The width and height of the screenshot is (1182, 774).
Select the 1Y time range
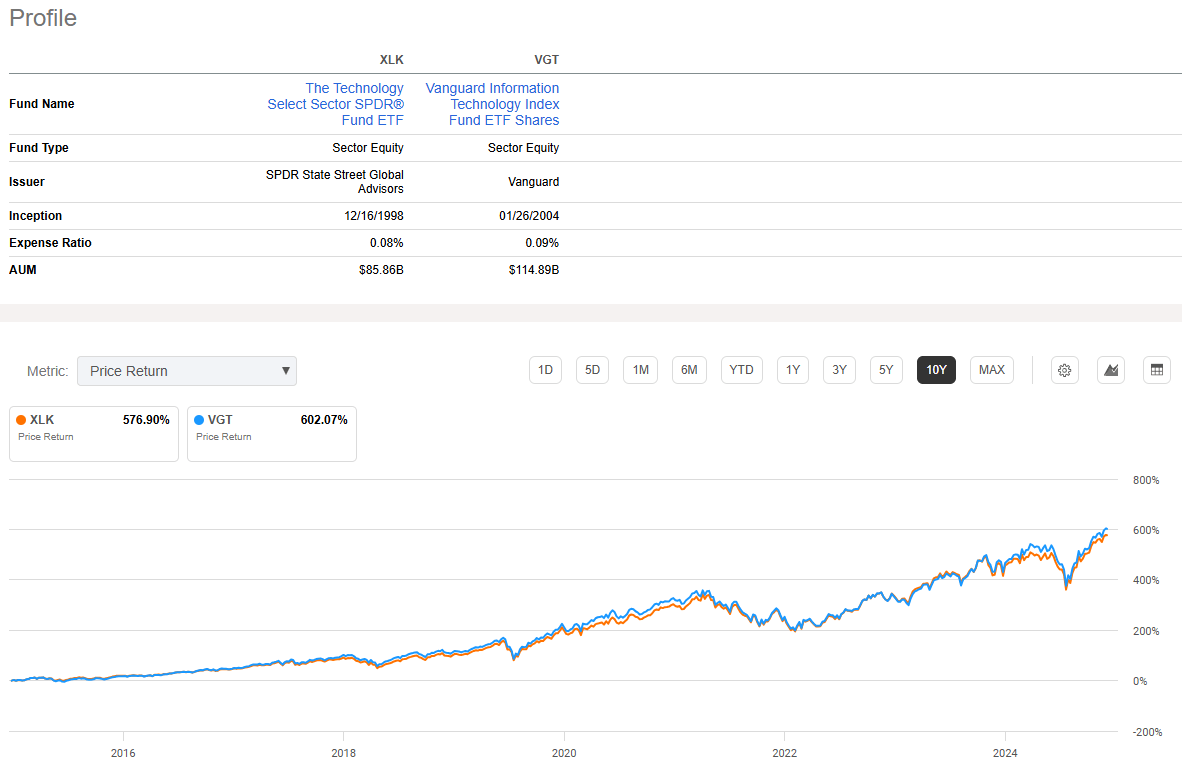click(792, 369)
